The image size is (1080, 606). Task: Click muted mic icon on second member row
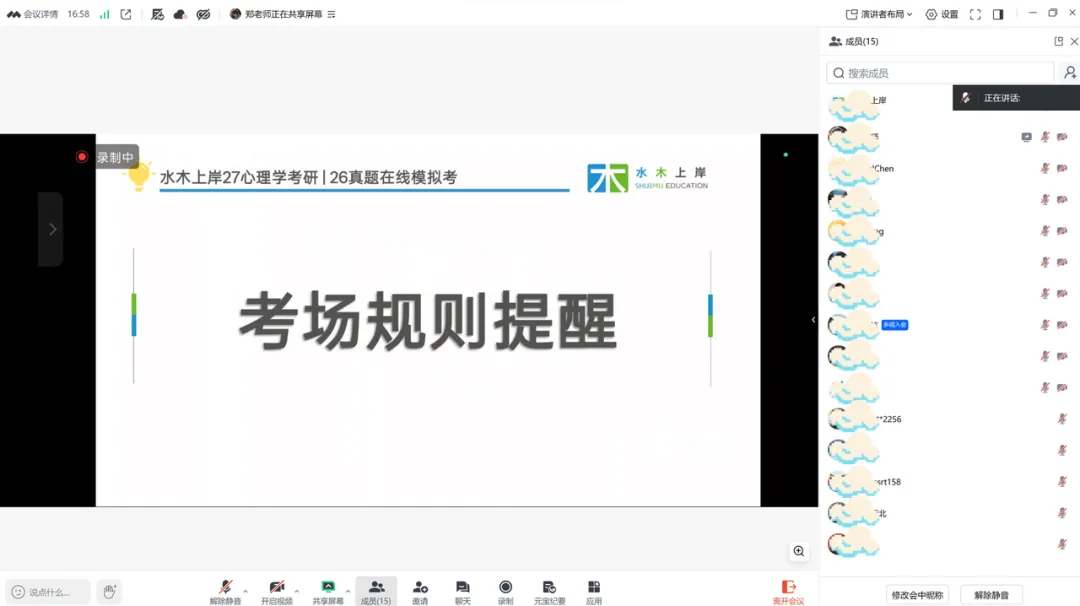click(1045, 137)
